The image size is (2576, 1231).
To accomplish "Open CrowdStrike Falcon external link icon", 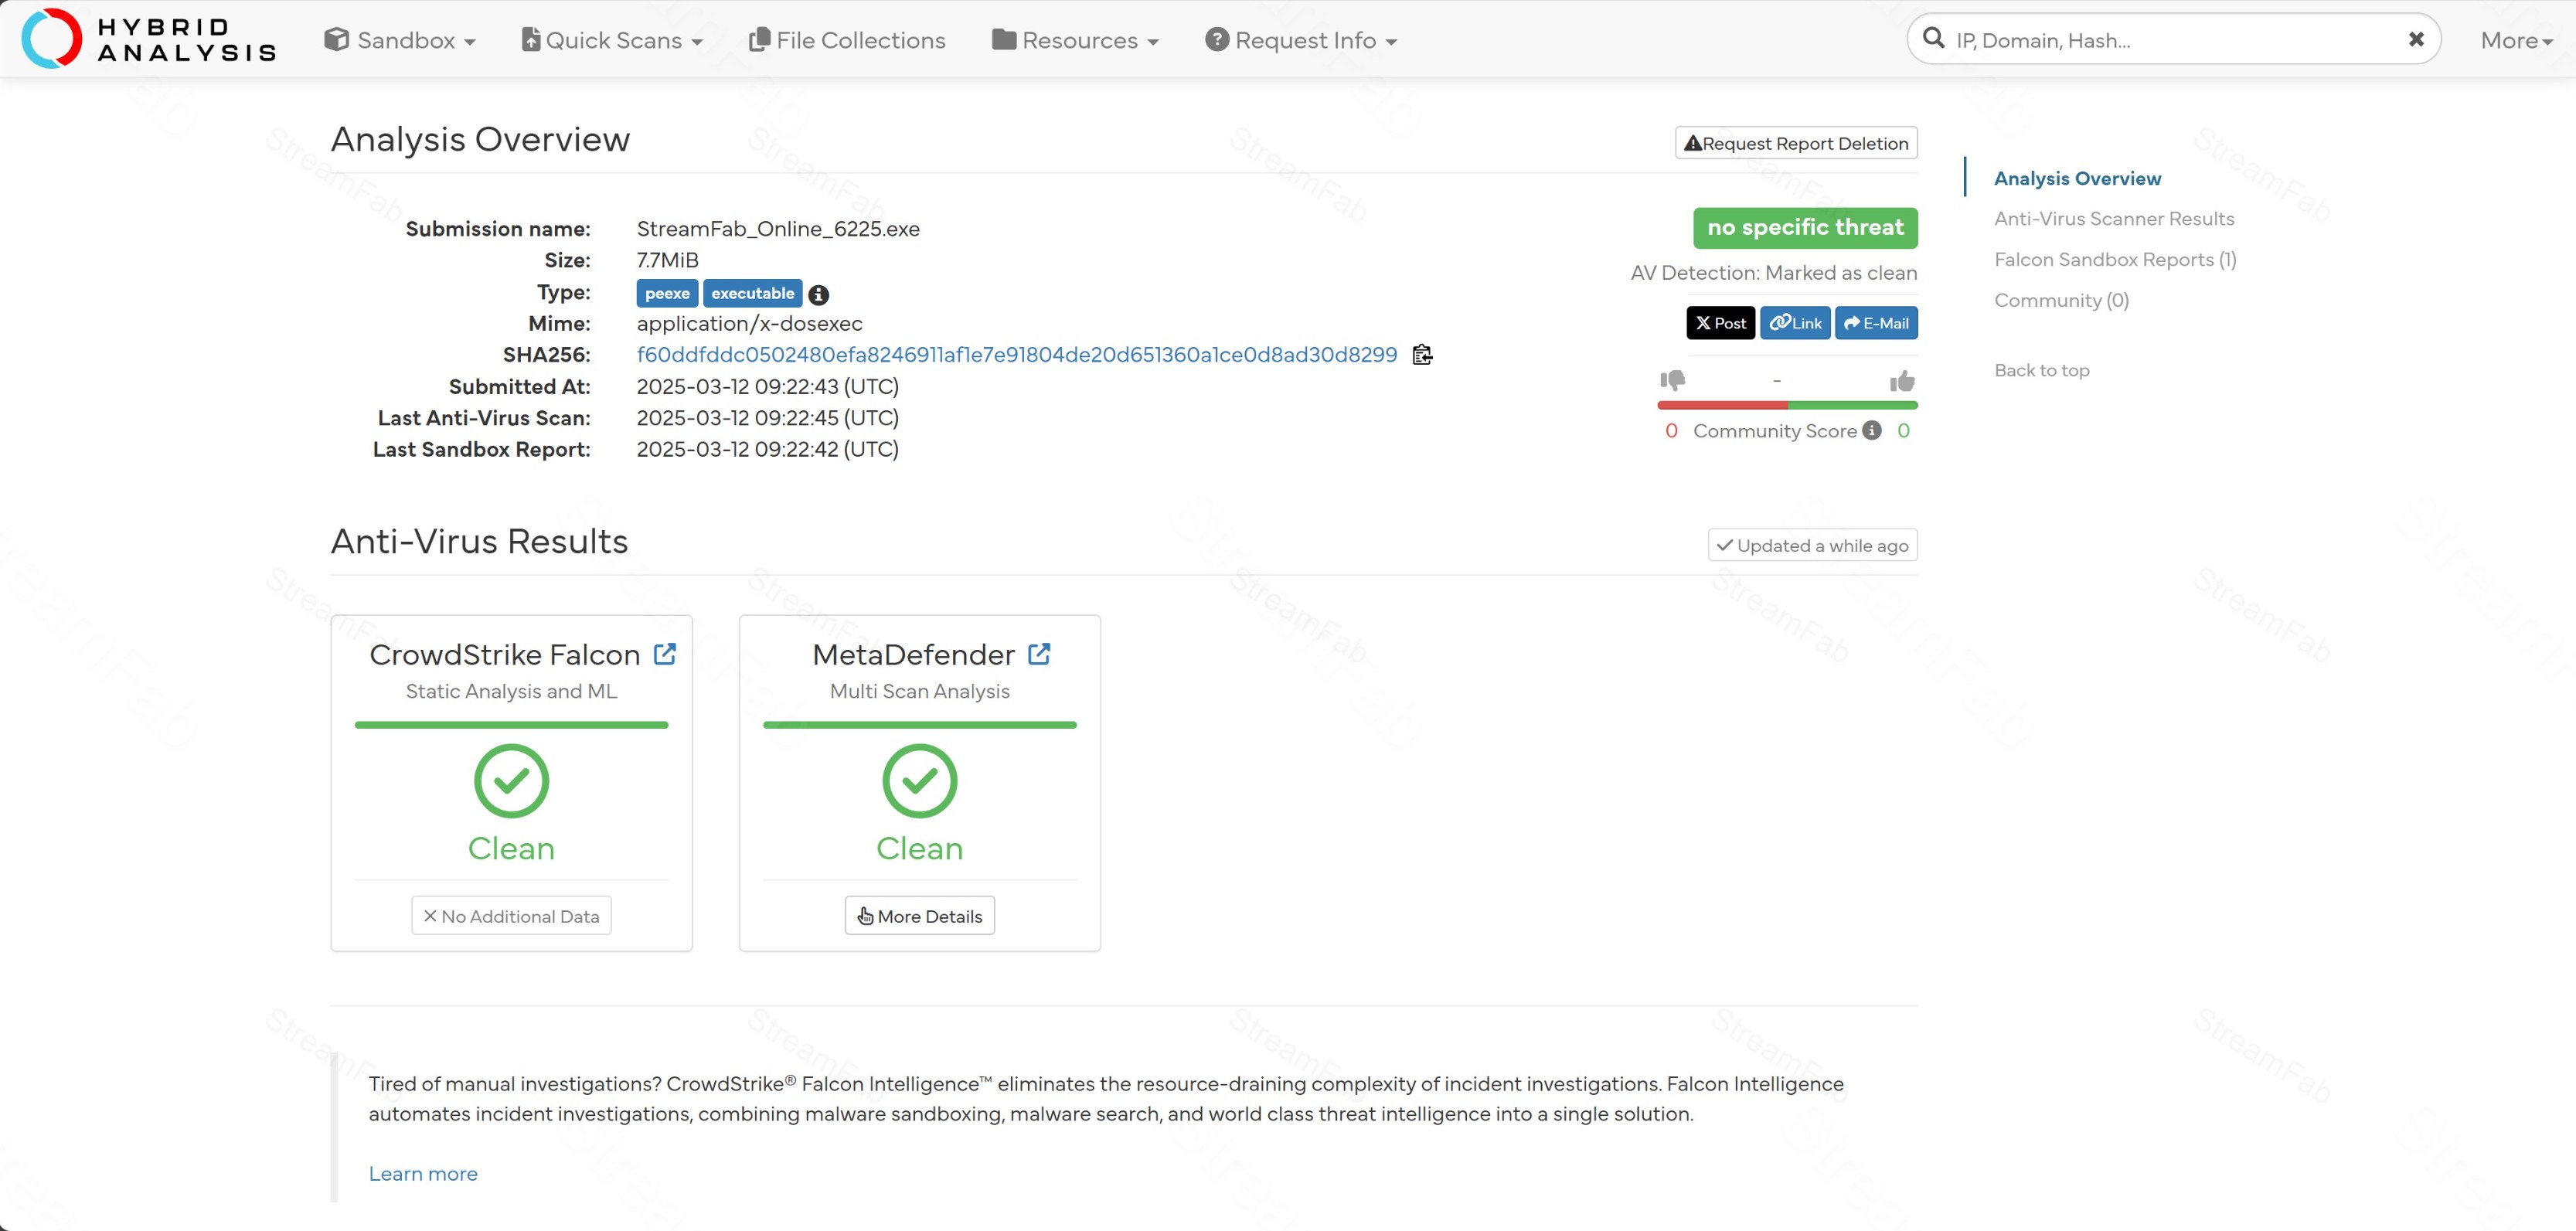I will point(664,654).
